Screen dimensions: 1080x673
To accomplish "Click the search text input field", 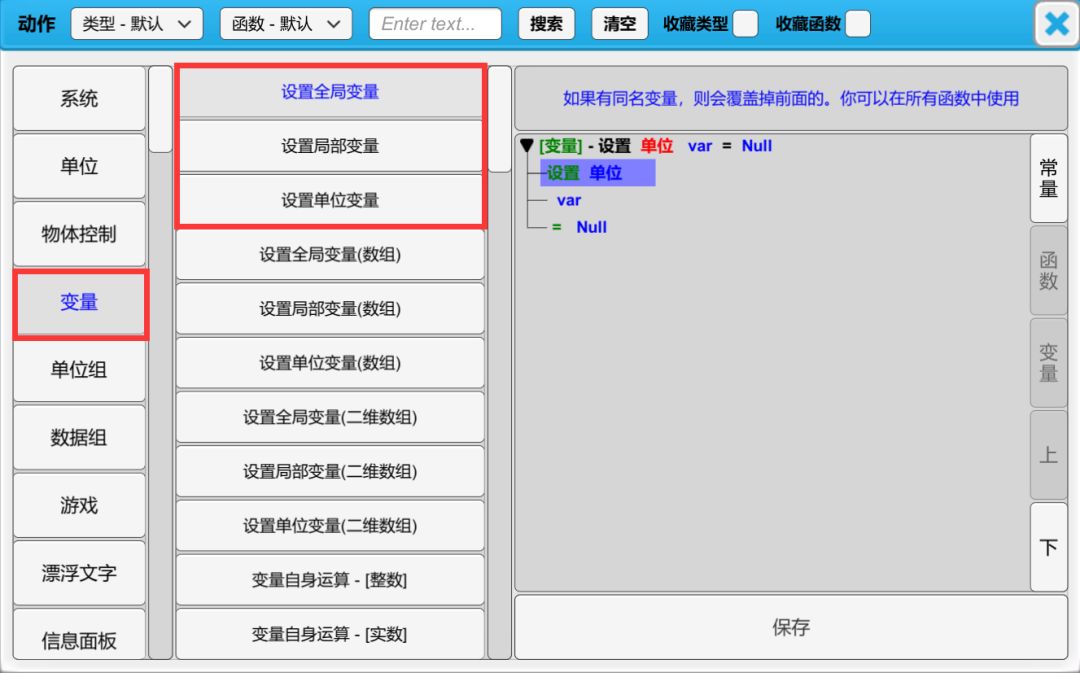I will (x=435, y=24).
